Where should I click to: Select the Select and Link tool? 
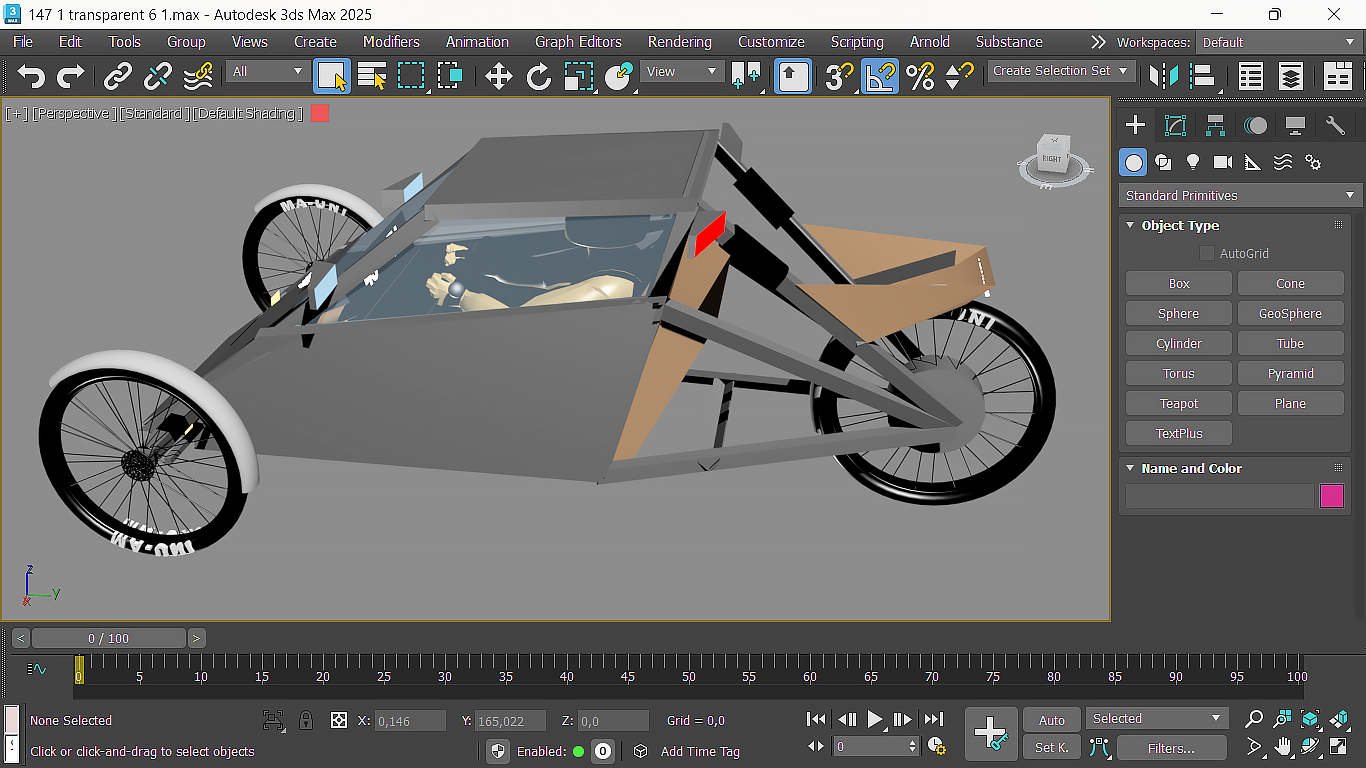point(118,77)
